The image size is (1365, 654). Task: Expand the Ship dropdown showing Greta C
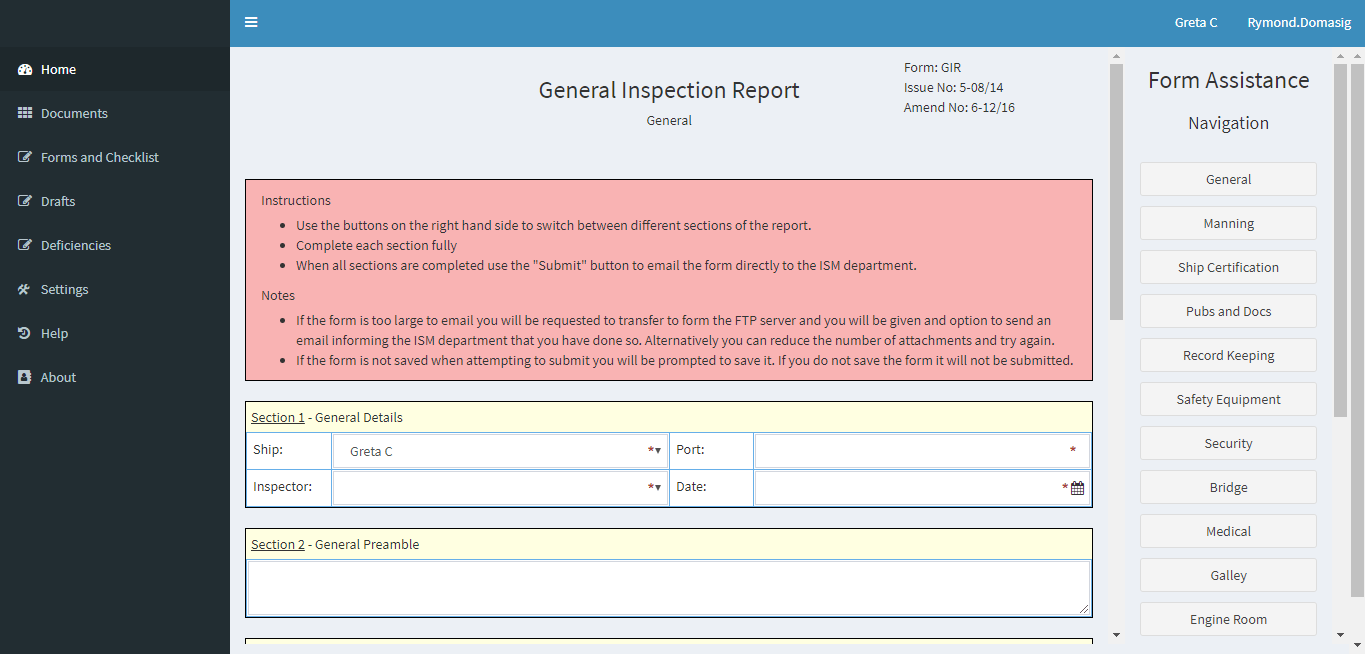point(500,451)
